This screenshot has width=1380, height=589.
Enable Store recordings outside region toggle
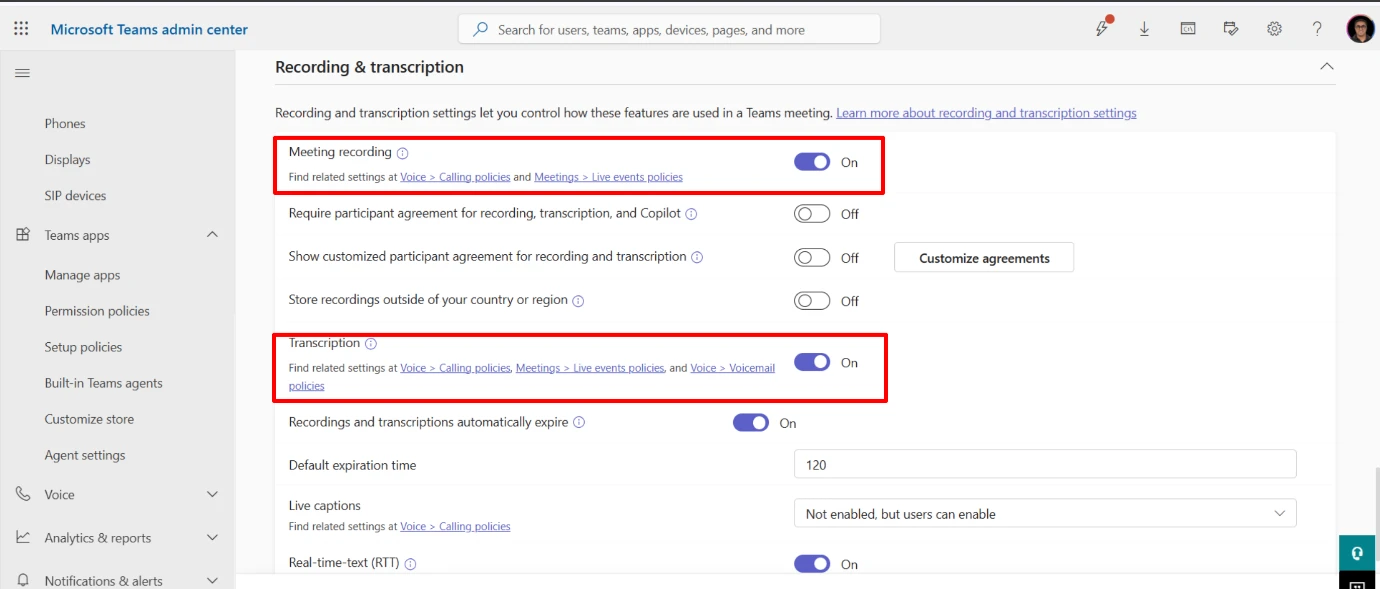click(812, 301)
